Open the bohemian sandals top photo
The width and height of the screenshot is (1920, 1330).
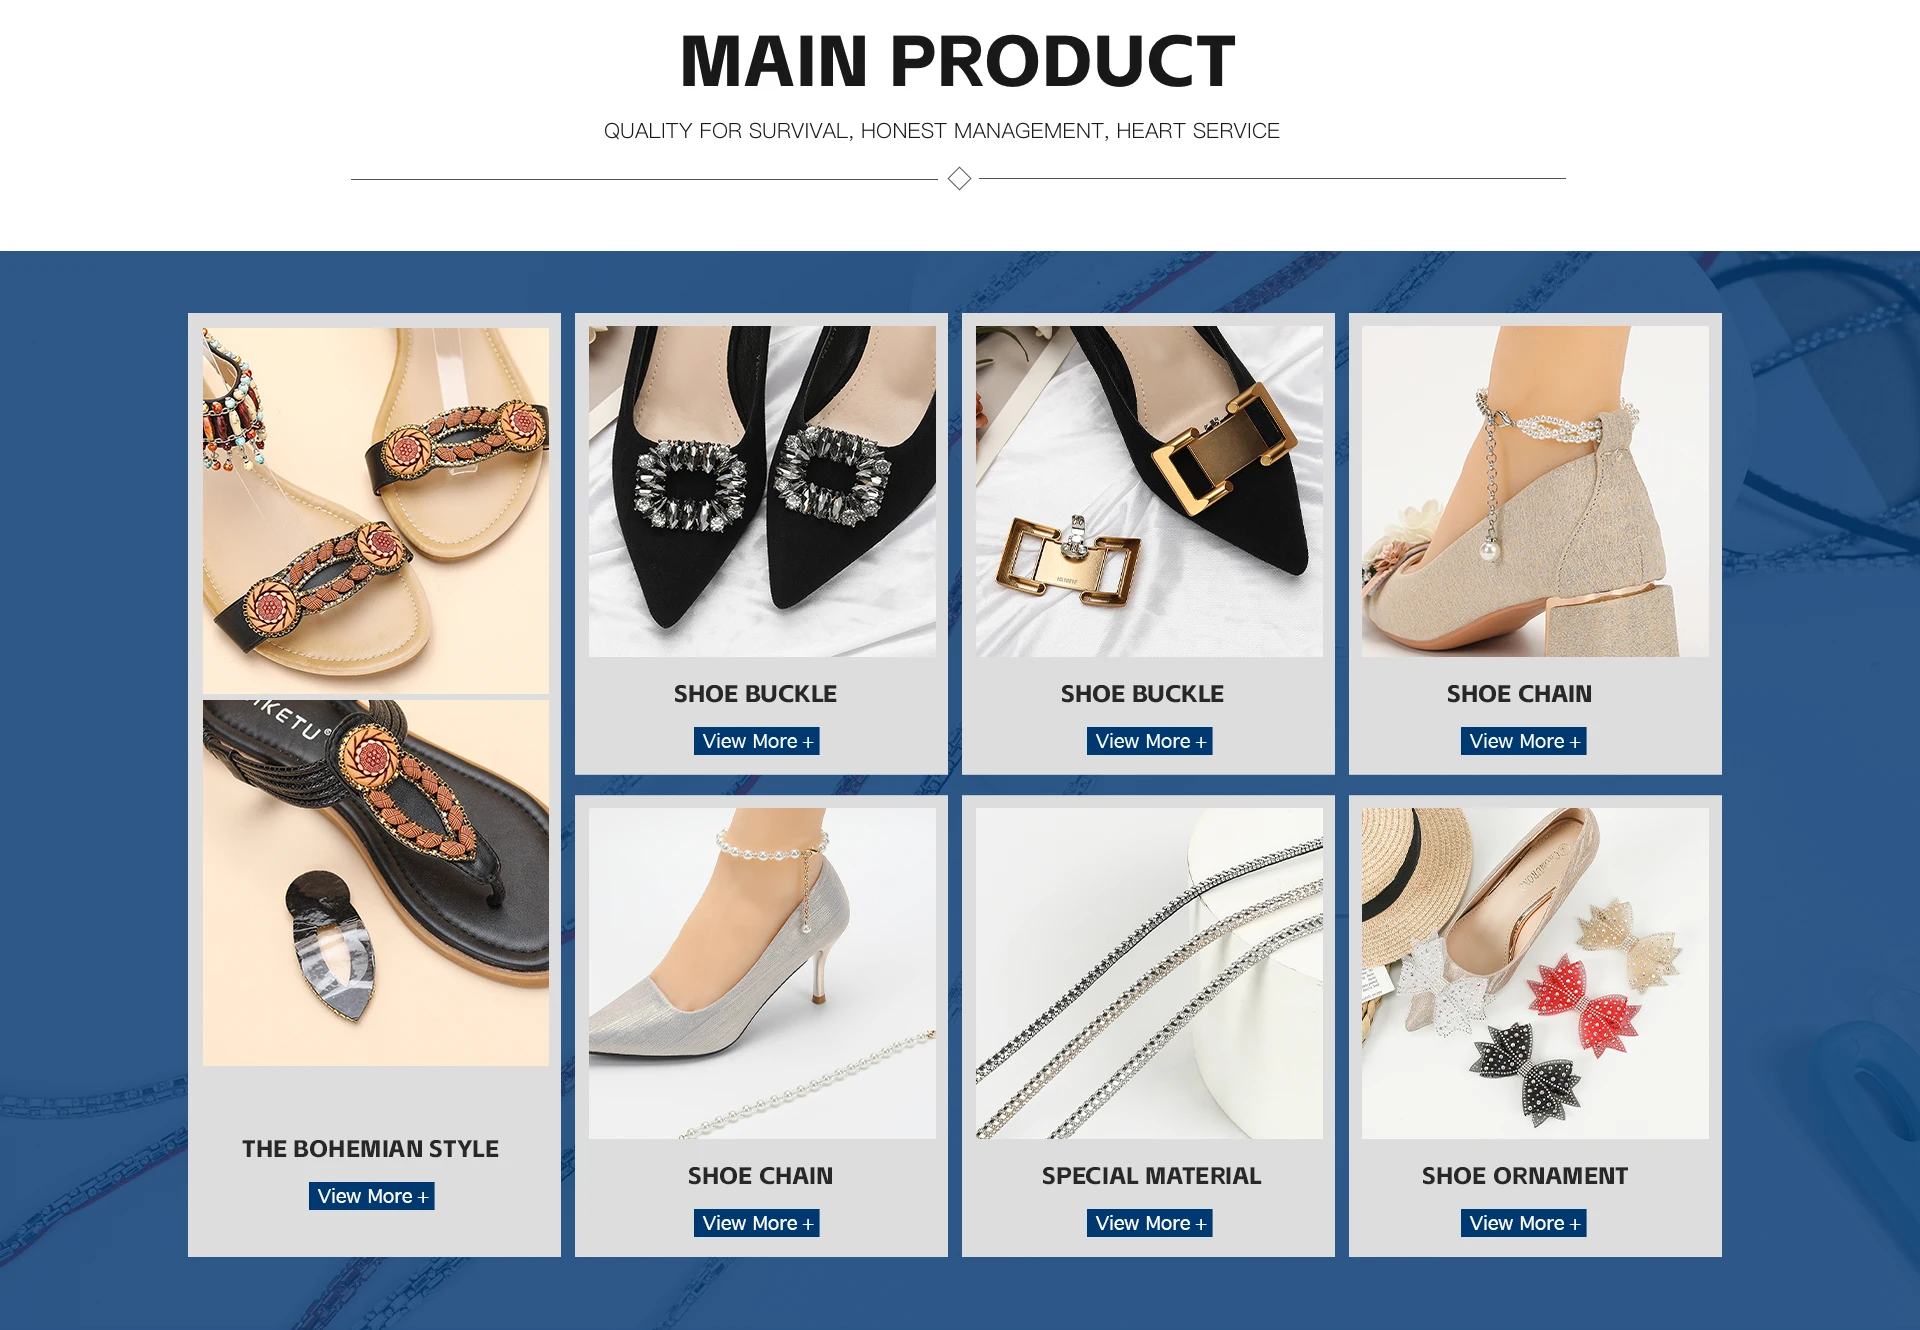375,510
